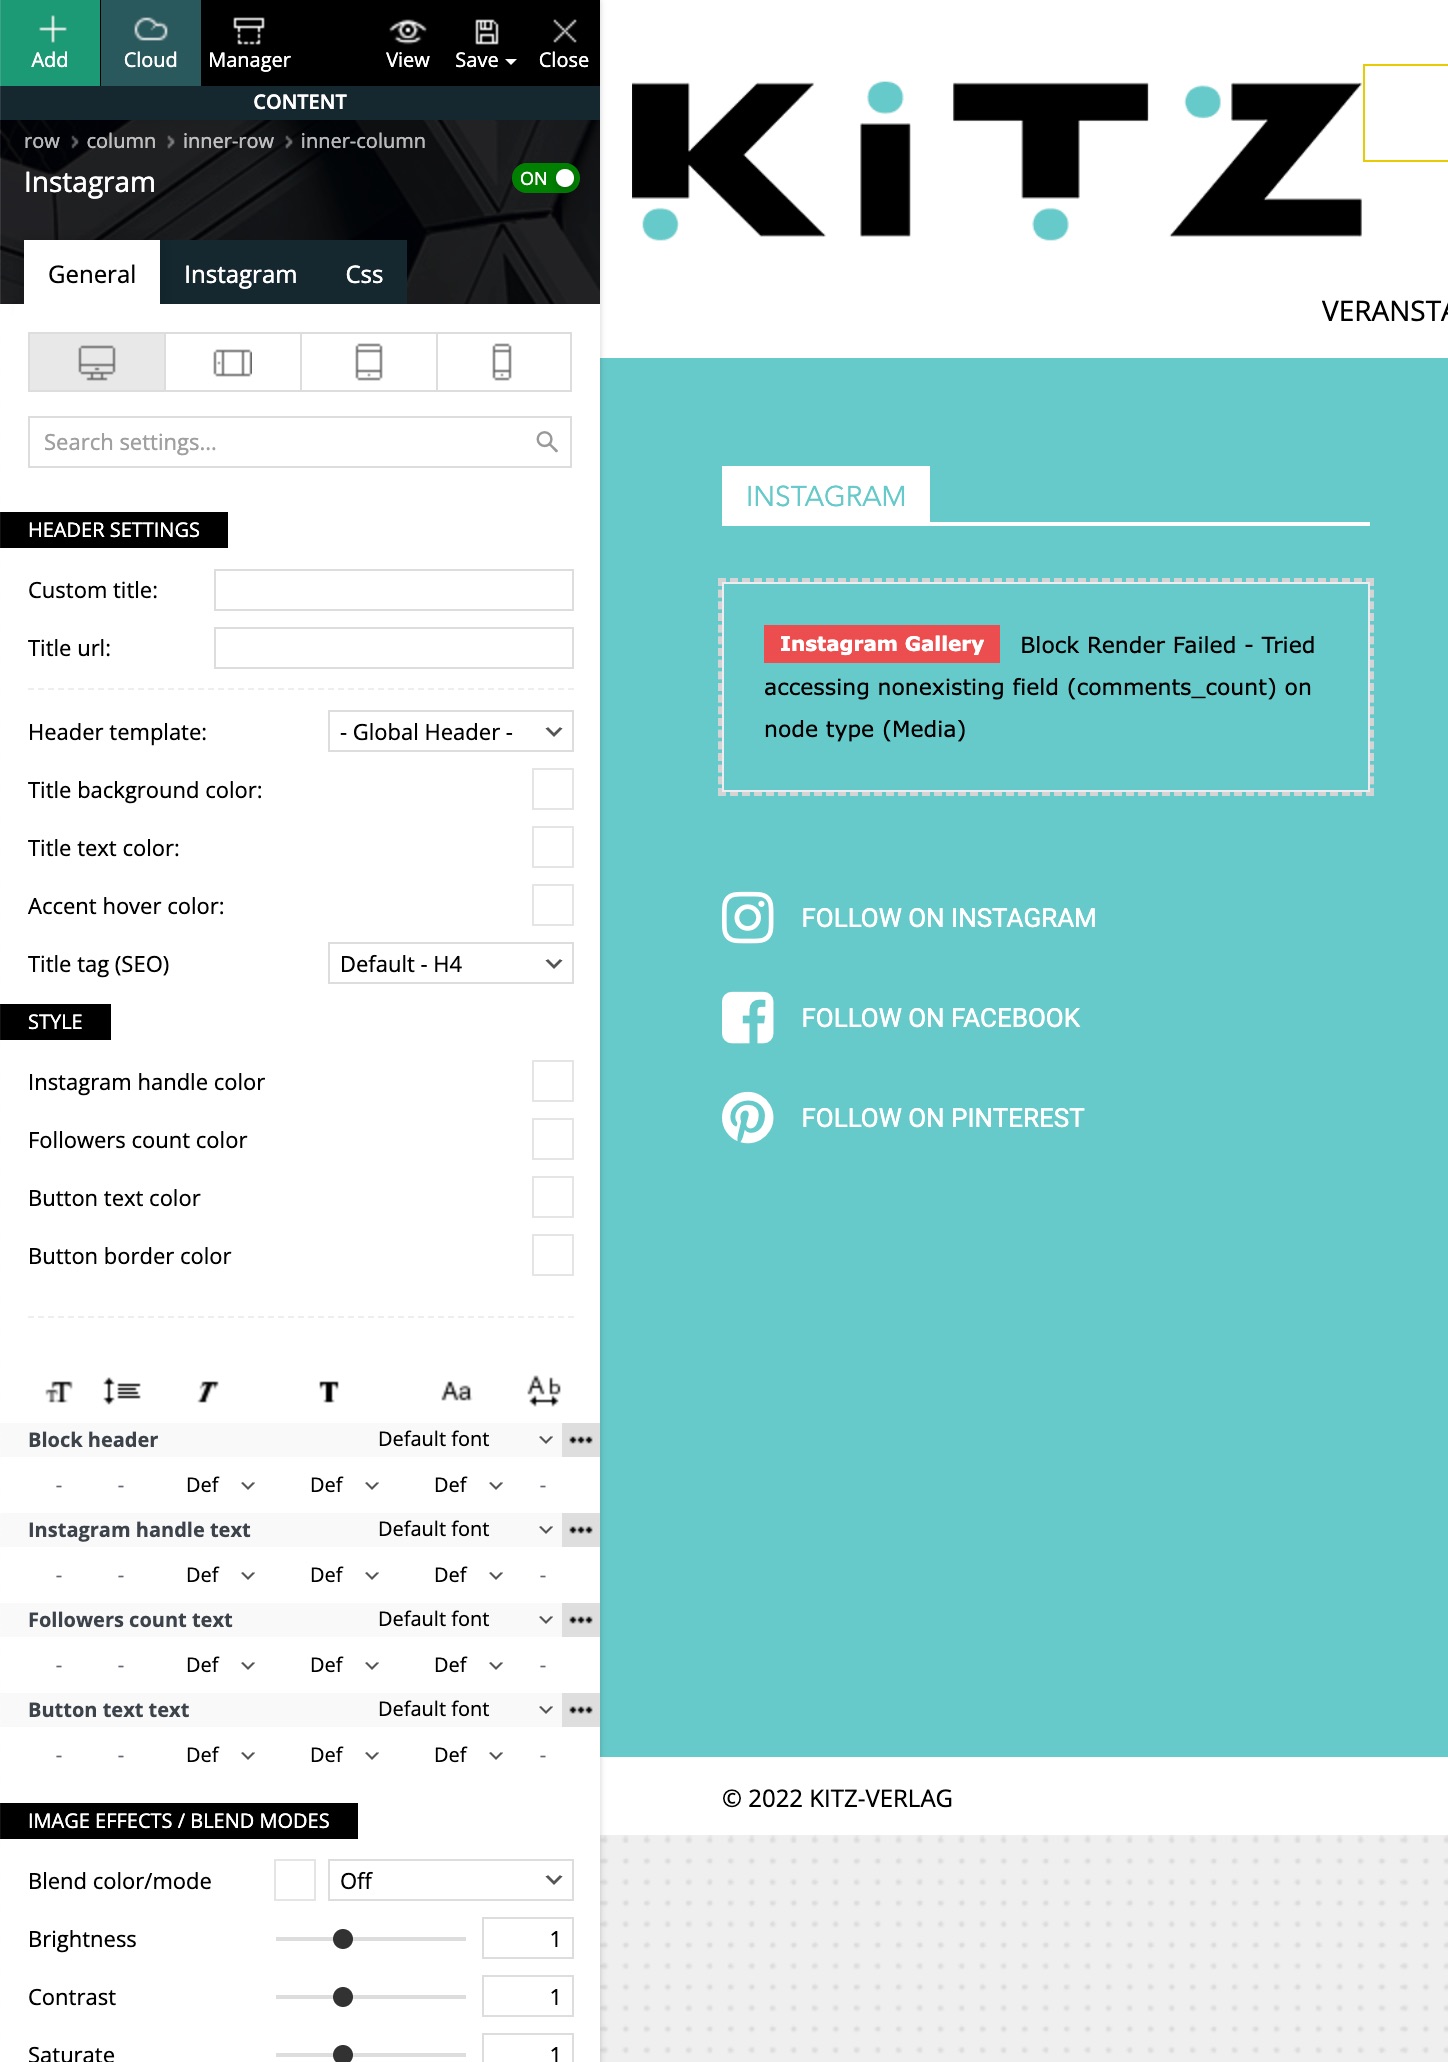Screen dimensions: 1448x2062
Task: Open Instagram handle text font family dropdown
Action: 465,1529
